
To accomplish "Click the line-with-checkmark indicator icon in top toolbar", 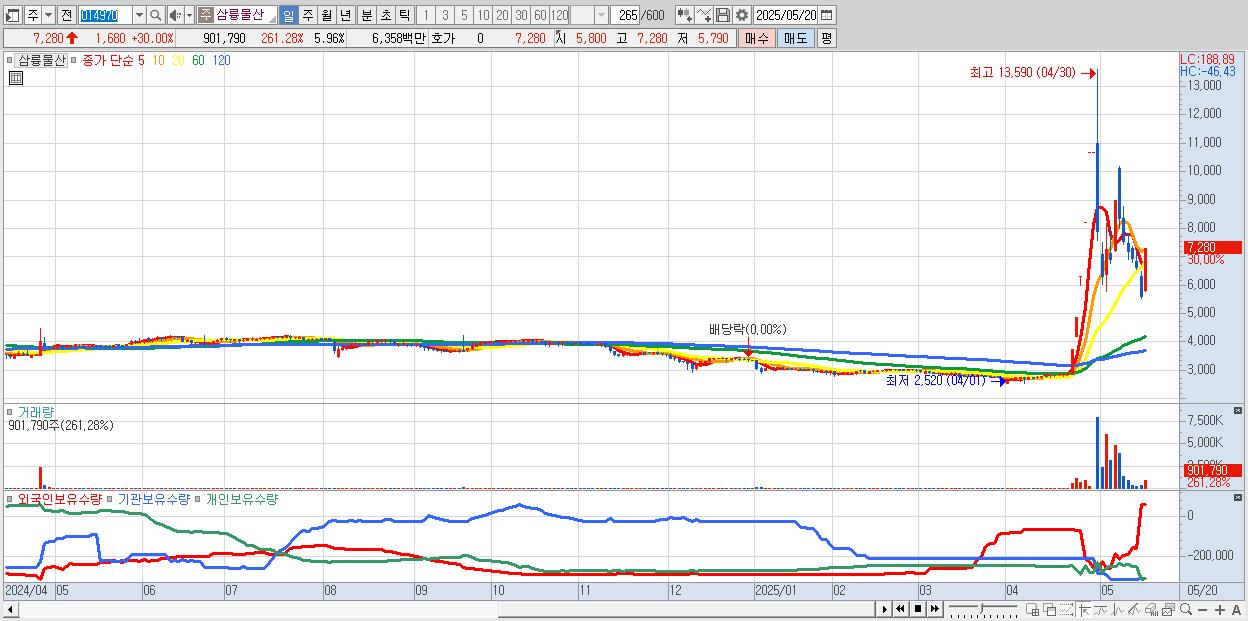I will (703, 15).
